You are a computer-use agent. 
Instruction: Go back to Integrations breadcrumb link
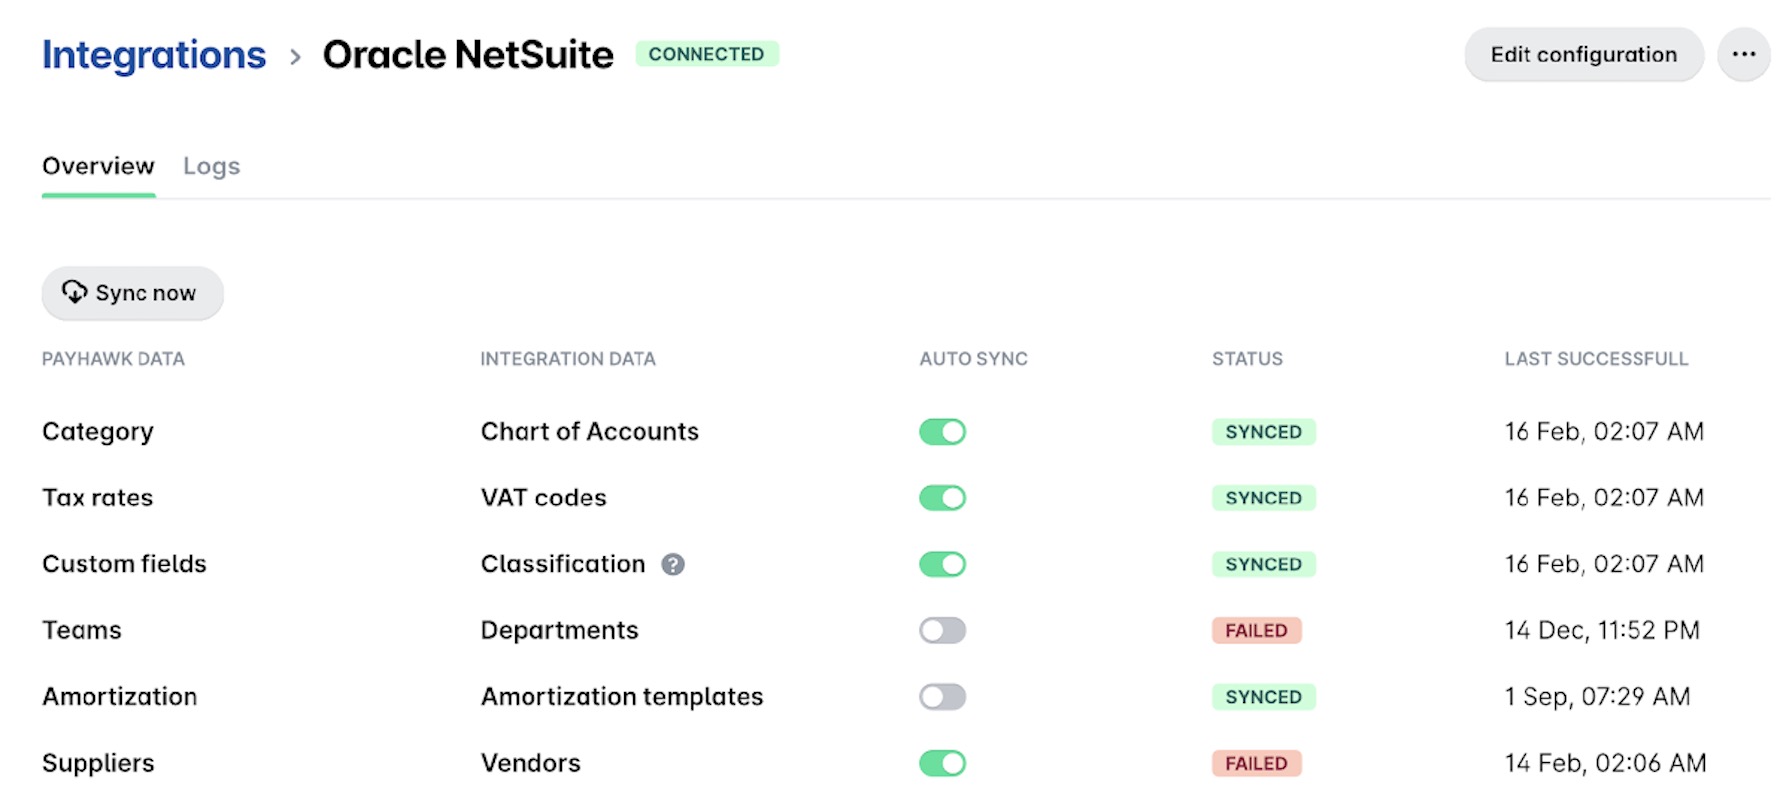(154, 55)
